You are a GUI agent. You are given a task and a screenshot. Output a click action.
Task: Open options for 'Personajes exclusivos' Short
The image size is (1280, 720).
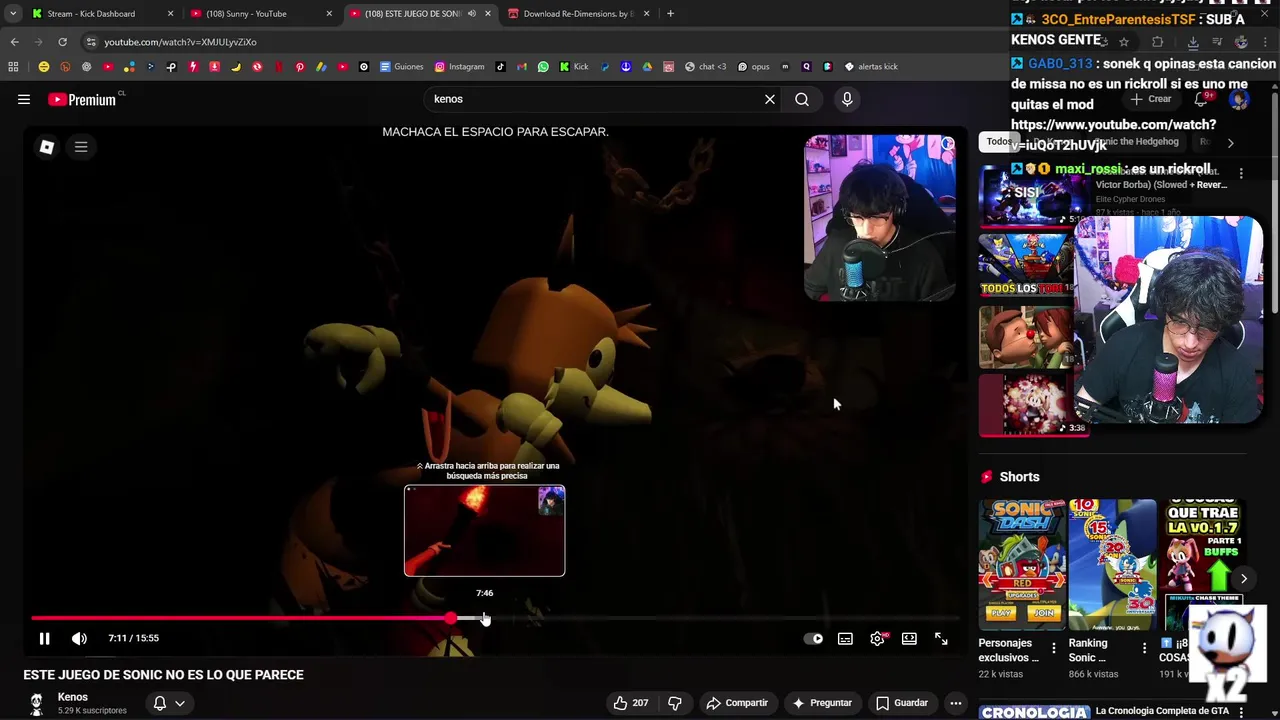[1054, 648]
